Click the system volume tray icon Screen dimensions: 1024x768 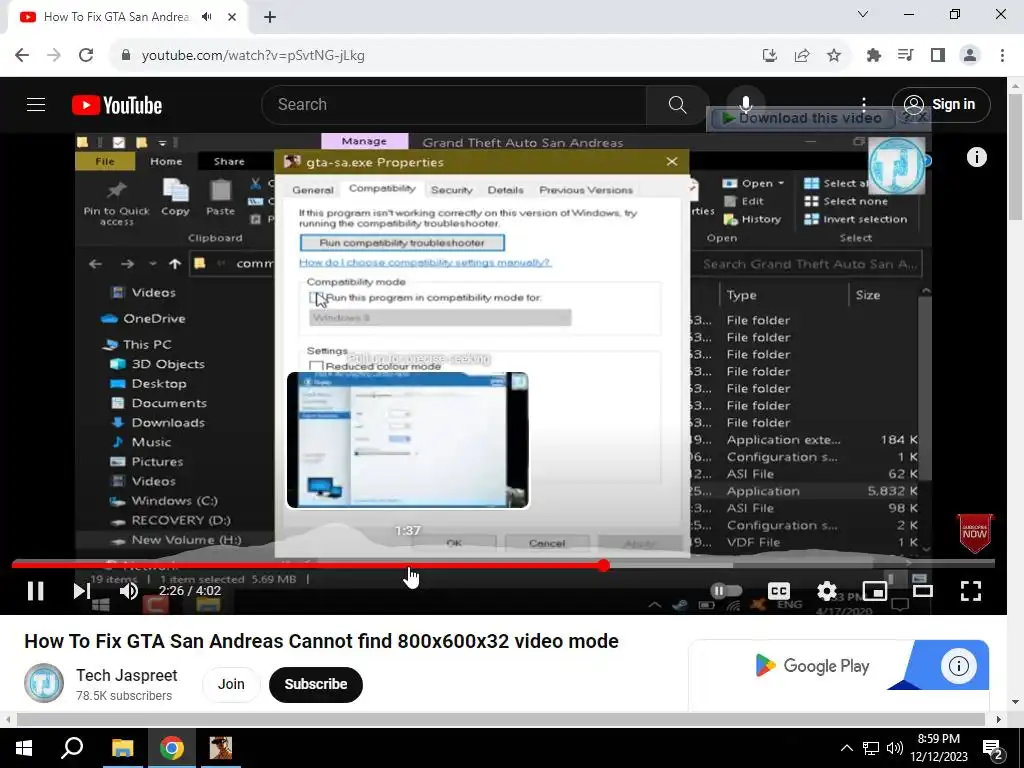pyautogui.click(x=895, y=748)
